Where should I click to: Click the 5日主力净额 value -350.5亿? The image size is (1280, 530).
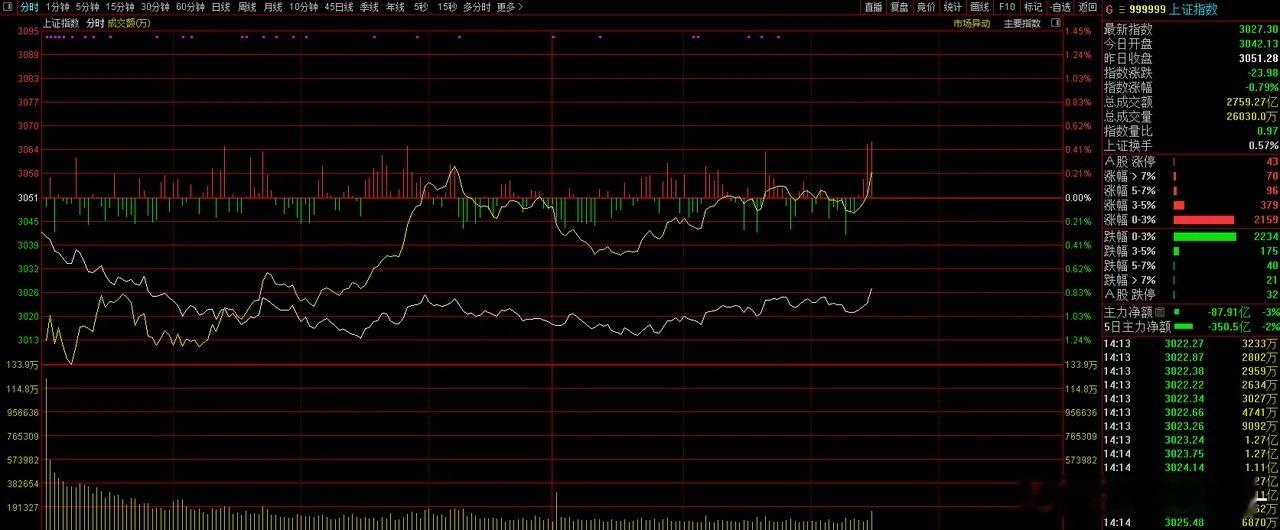[1231, 326]
